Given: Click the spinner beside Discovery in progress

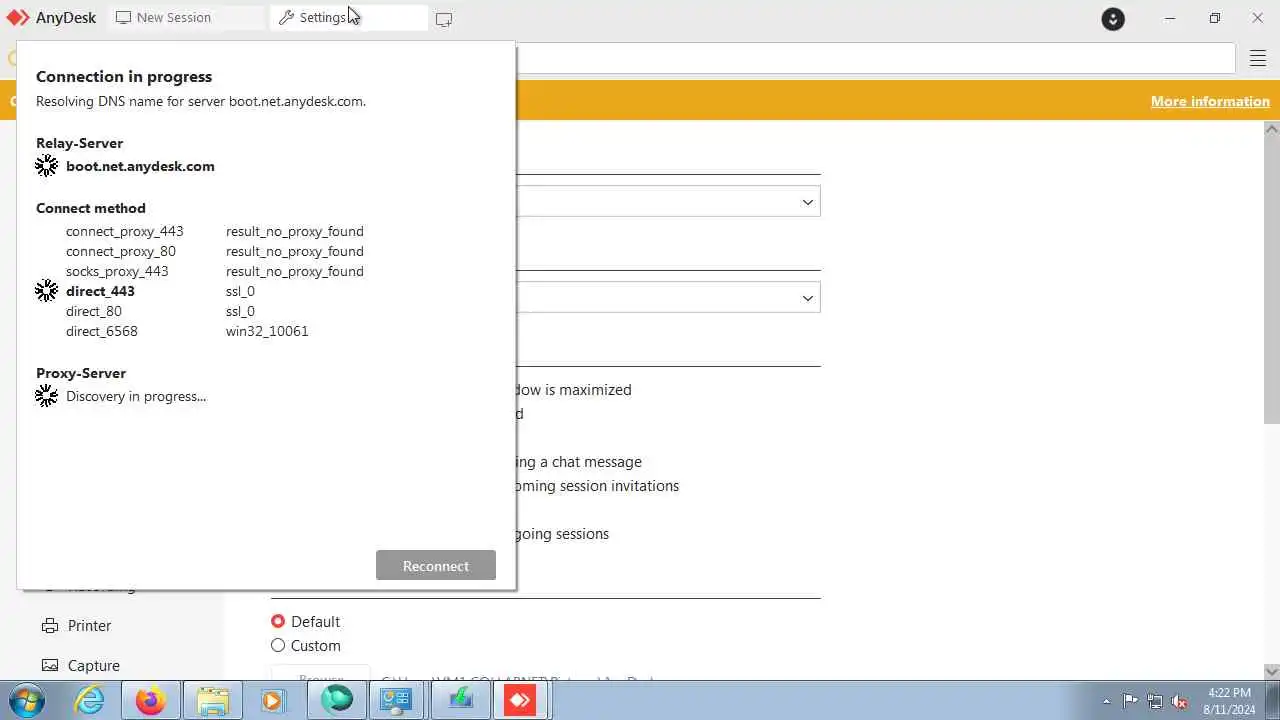Looking at the screenshot, I should point(47,396).
